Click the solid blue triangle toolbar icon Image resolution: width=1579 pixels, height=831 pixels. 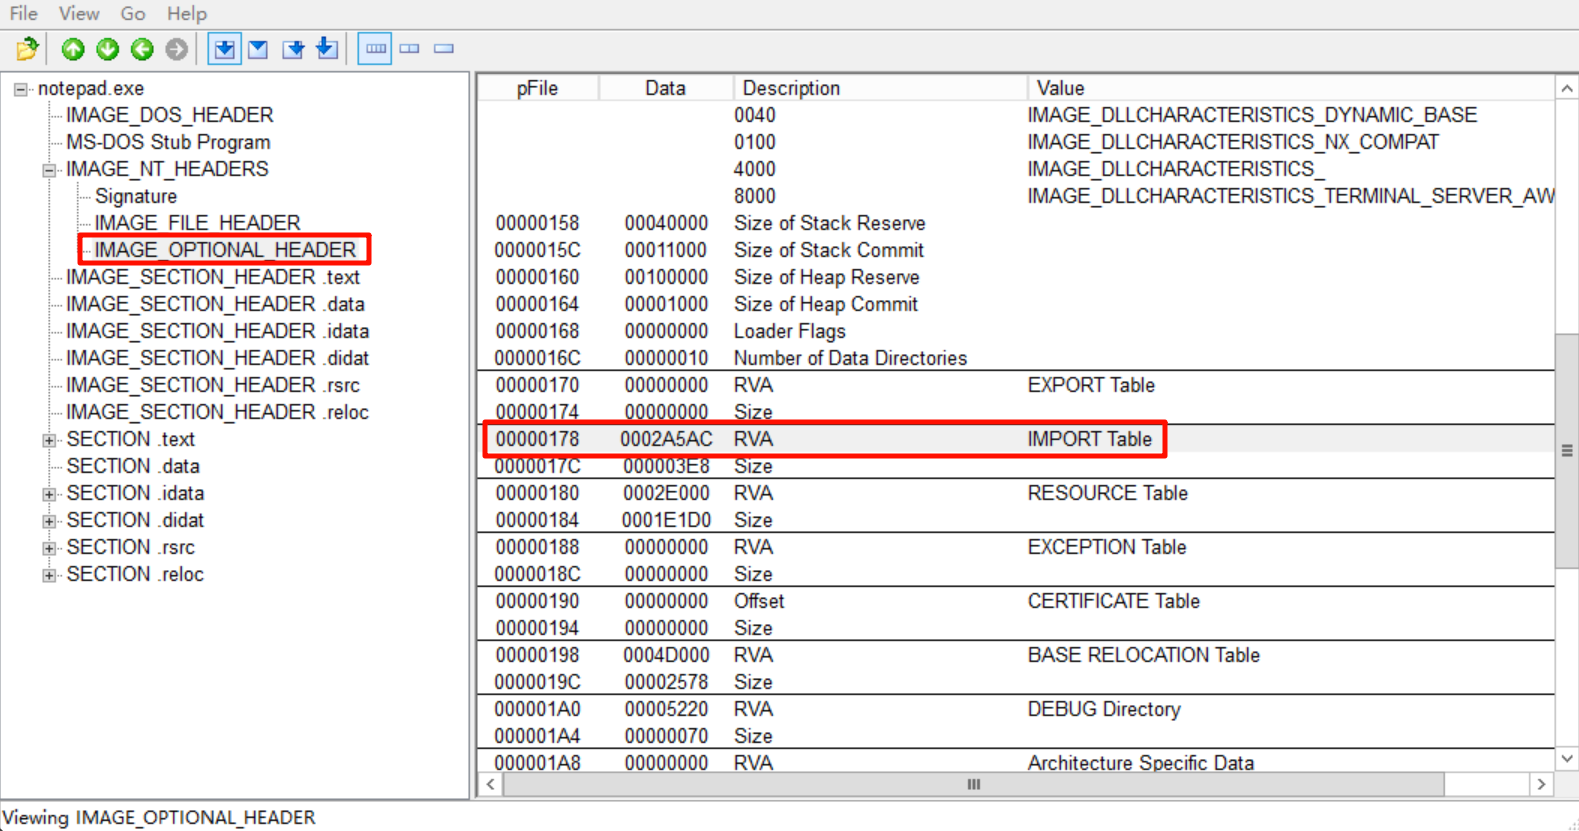258,48
